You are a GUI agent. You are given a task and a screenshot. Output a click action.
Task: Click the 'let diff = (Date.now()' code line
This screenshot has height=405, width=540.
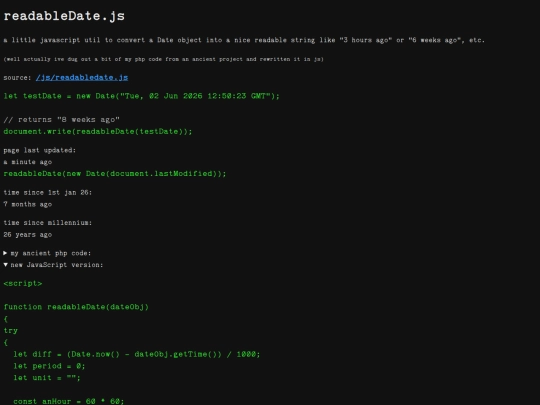coord(137,354)
